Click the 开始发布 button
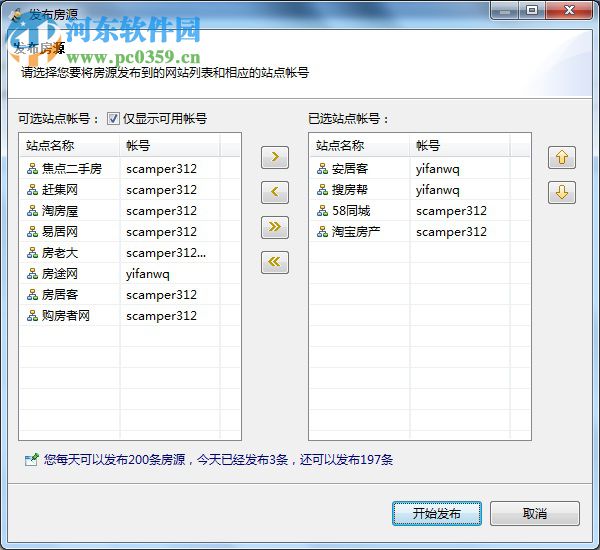This screenshot has width=600, height=550. click(437, 514)
